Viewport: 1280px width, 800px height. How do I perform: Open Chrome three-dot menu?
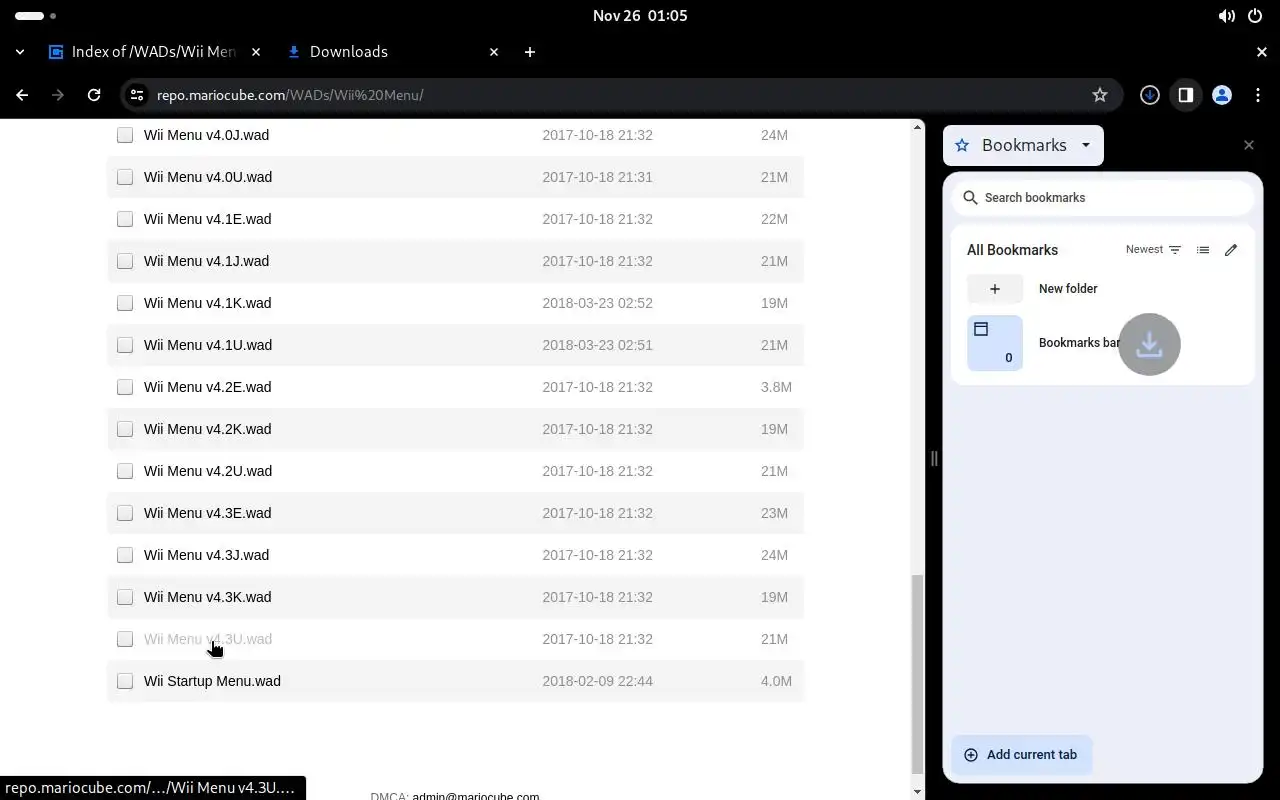tap(1258, 95)
